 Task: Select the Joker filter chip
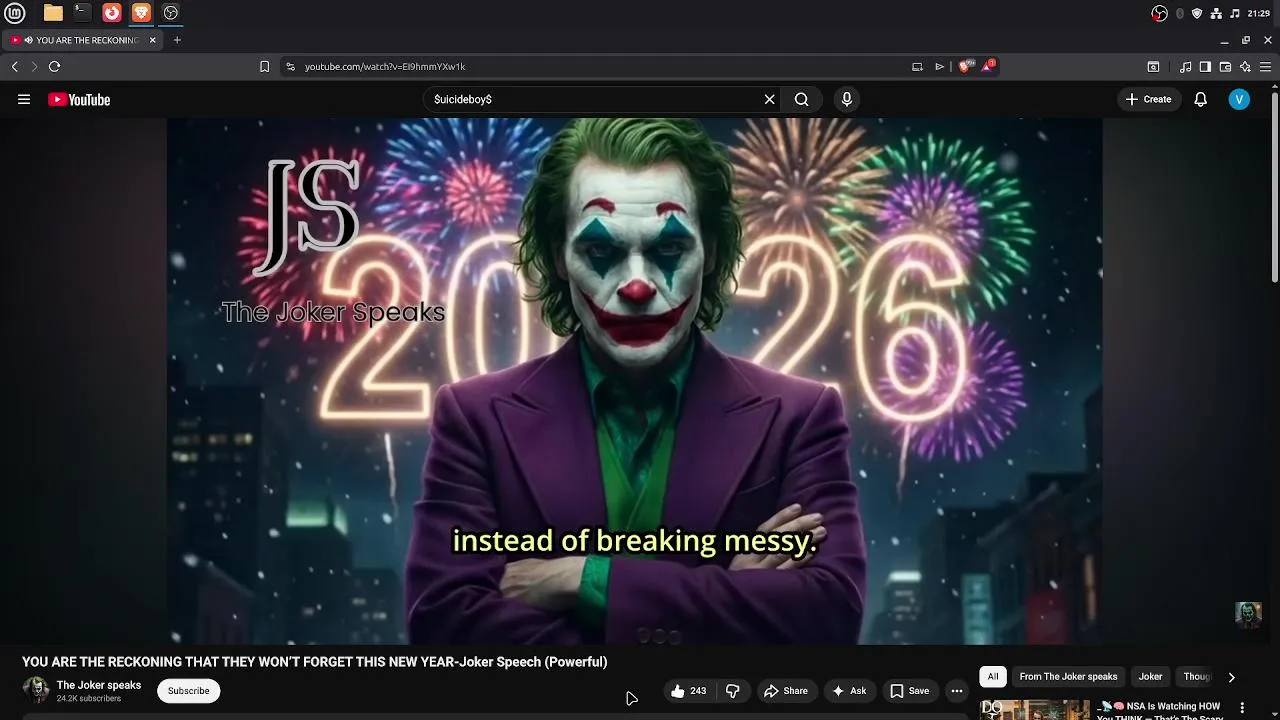click(1150, 677)
